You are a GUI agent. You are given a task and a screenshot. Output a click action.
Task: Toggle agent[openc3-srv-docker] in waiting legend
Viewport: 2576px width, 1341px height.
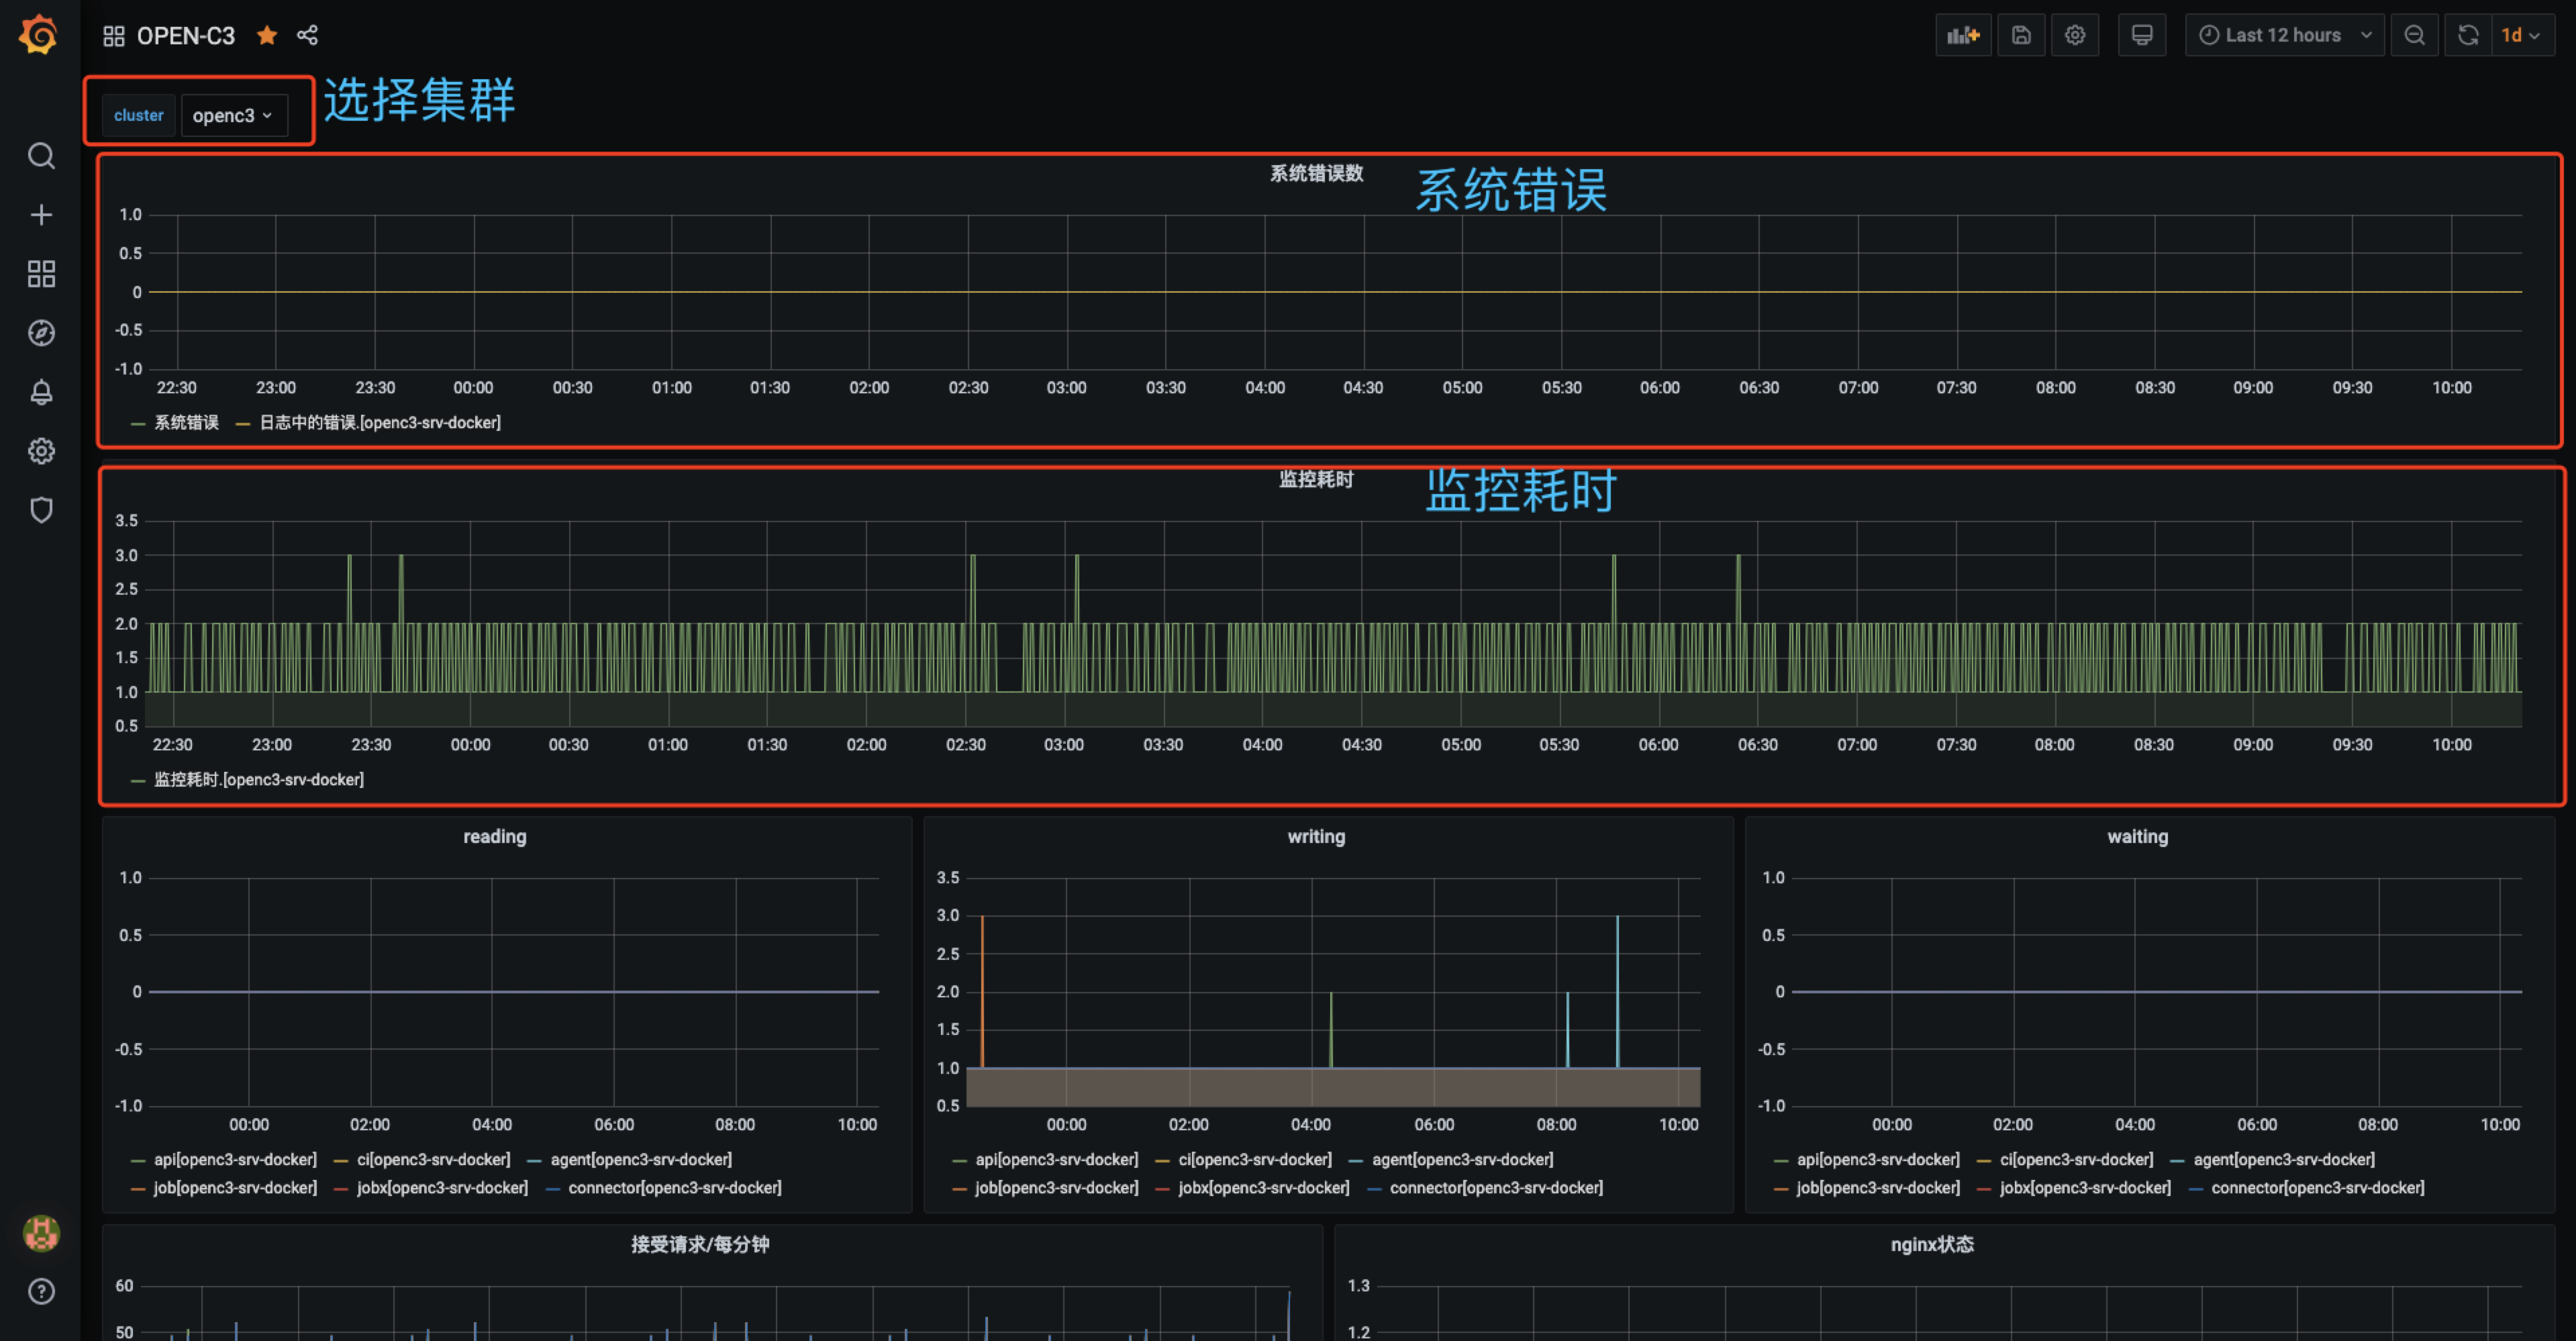(2284, 1159)
